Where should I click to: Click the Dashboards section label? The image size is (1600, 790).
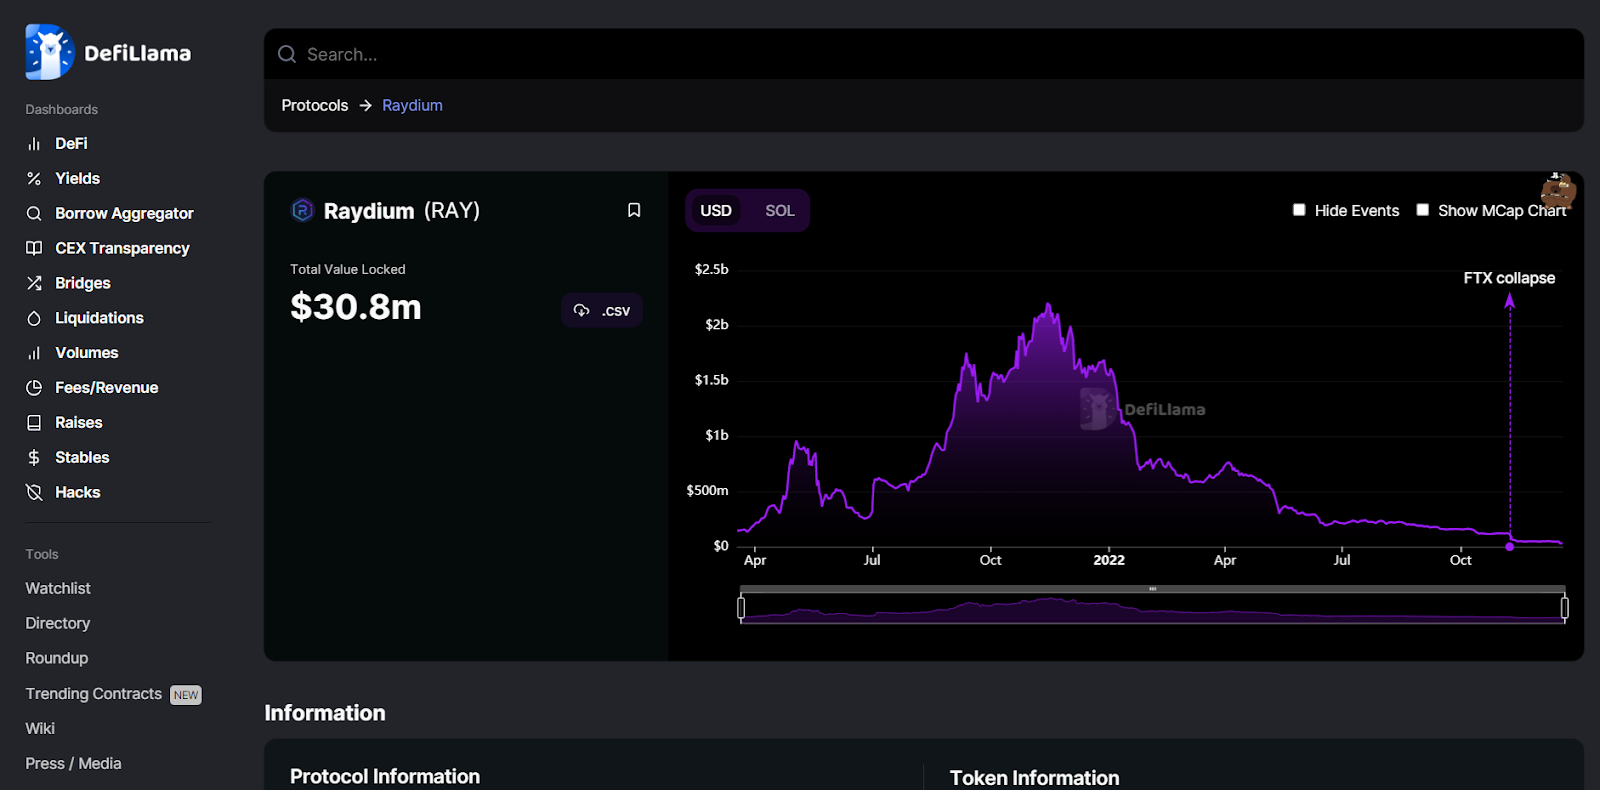[62, 109]
